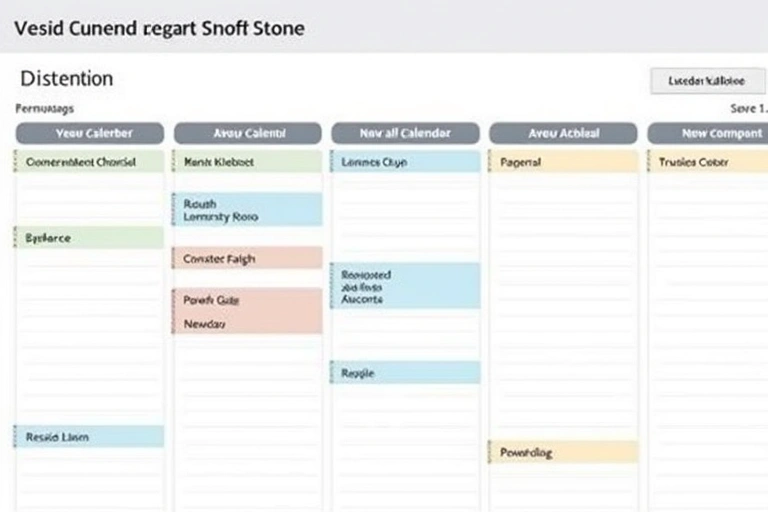This screenshot has height=512, width=768.
Task: Open the Pagernal yellow event
Action: (563, 161)
